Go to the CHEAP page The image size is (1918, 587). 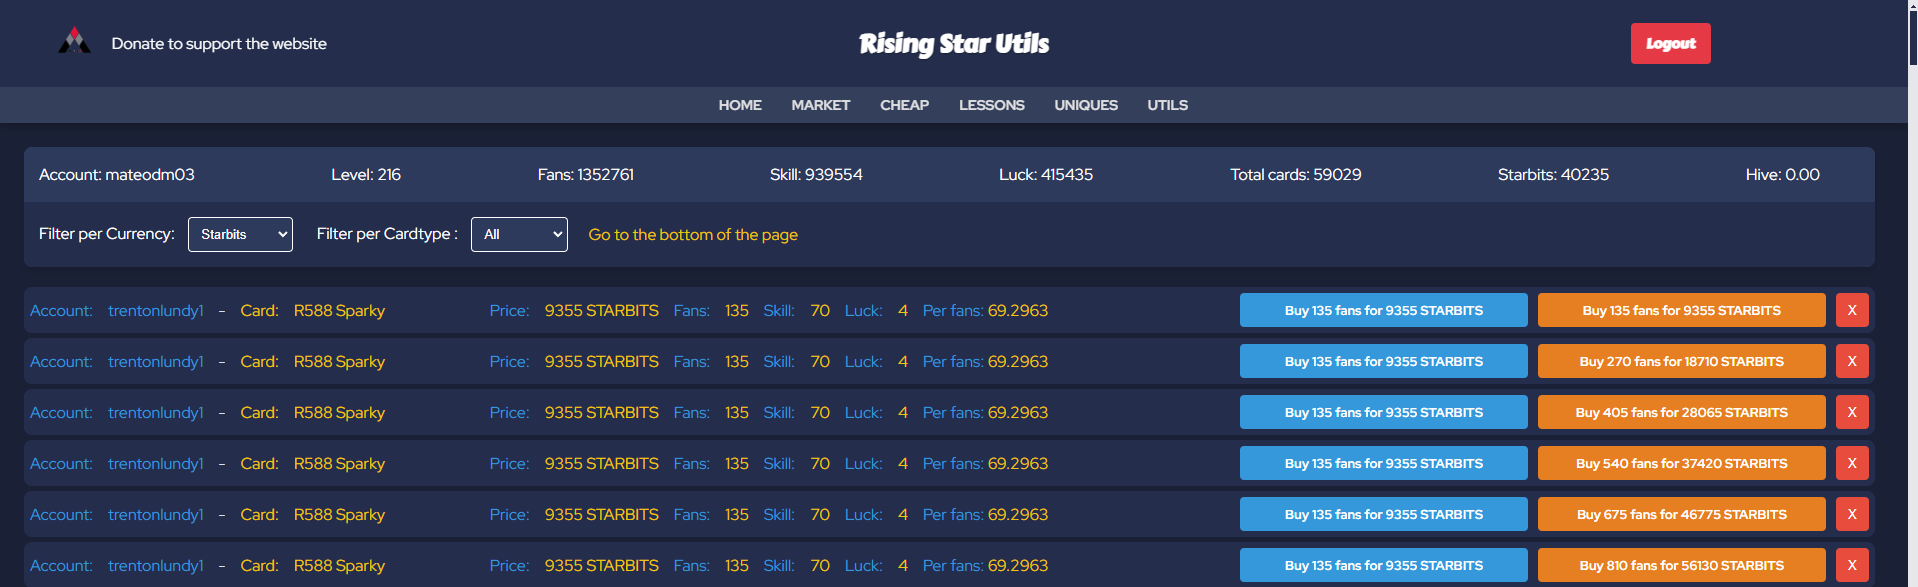point(904,105)
